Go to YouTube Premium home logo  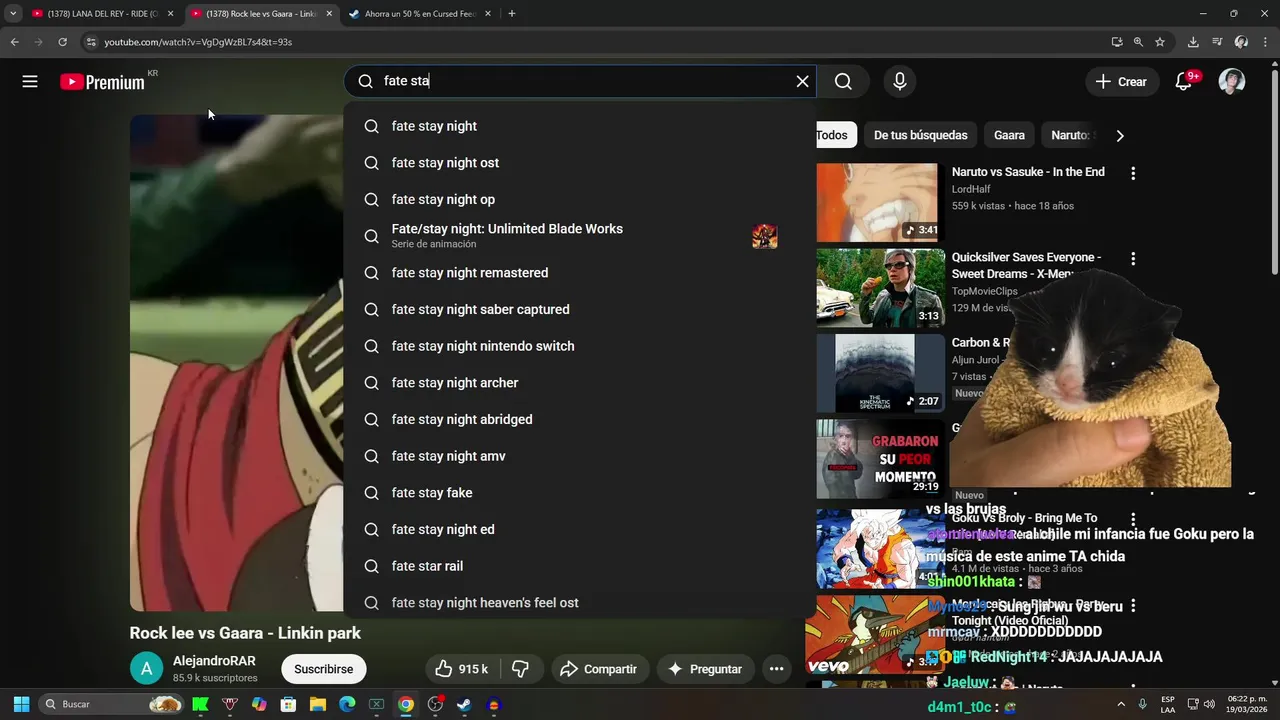point(102,82)
